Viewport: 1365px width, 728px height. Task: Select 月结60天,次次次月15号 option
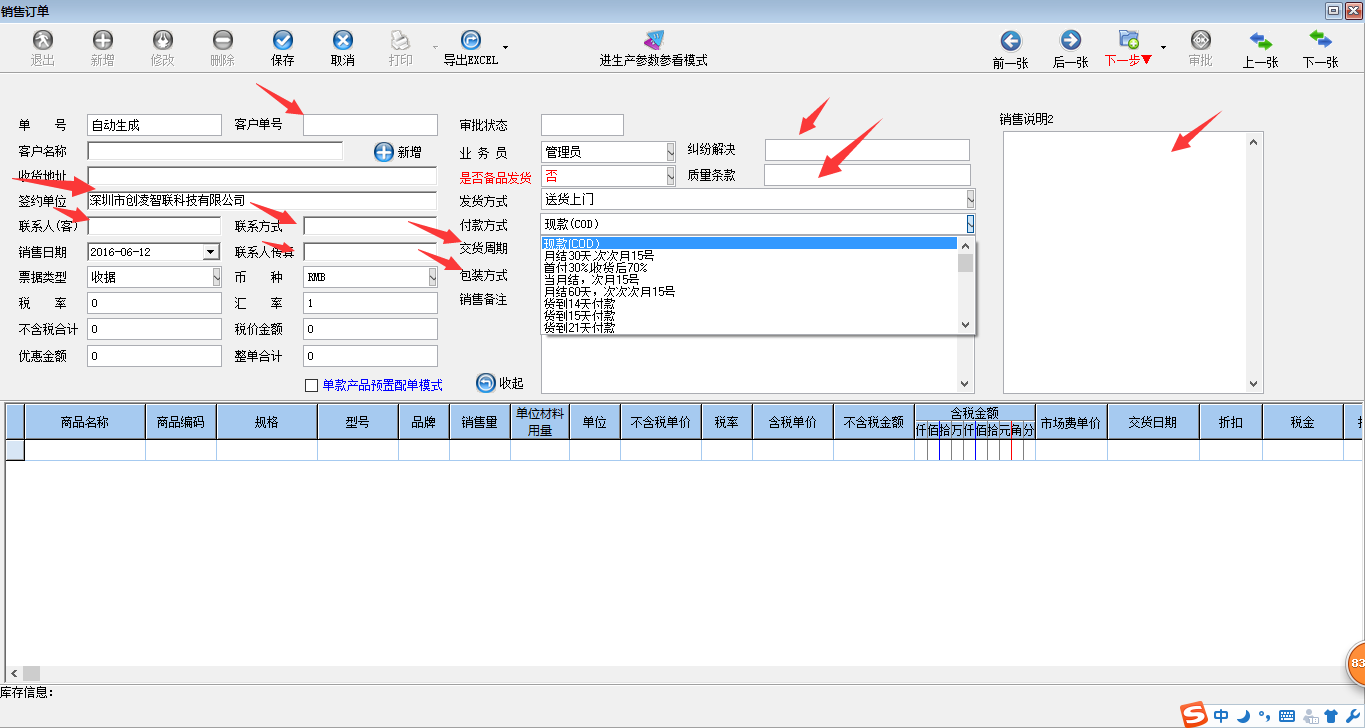[x=749, y=292]
